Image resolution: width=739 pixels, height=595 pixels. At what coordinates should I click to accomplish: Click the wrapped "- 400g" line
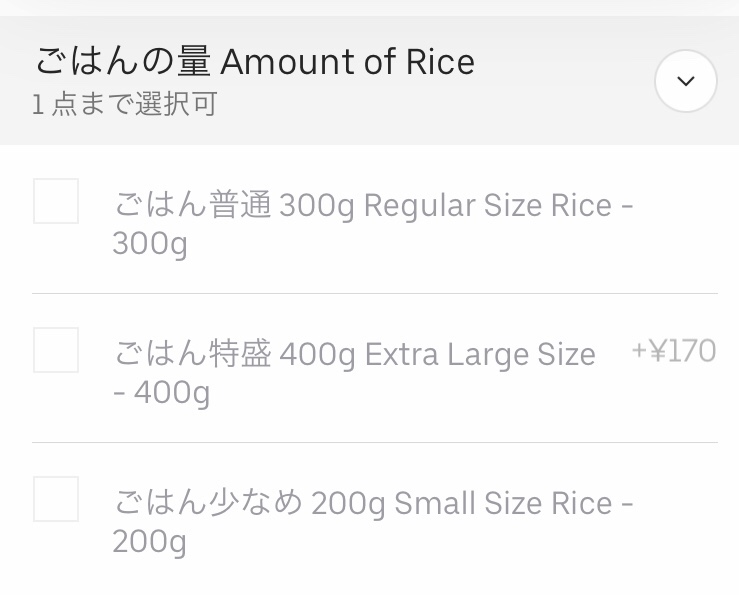tap(161, 393)
